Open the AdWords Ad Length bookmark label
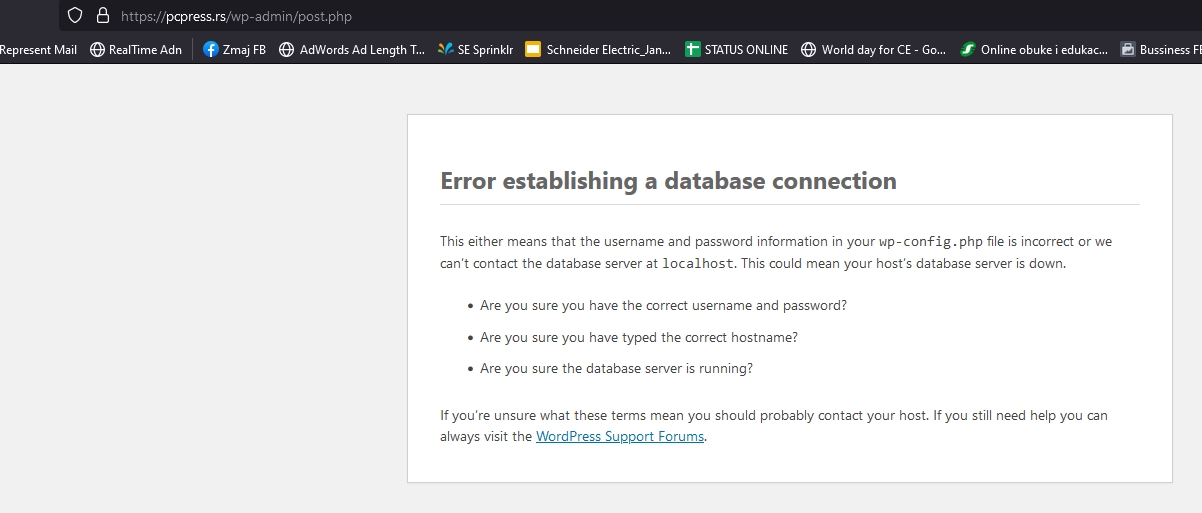This screenshot has width=1202, height=513. 362,49
